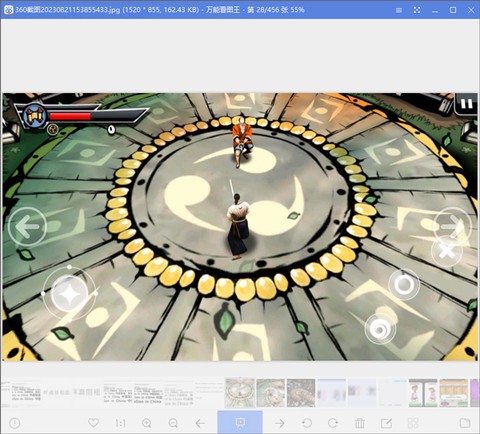Select the currently highlighted arena thumbnail
Screen dimensions: 480x434
[x=240, y=393]
